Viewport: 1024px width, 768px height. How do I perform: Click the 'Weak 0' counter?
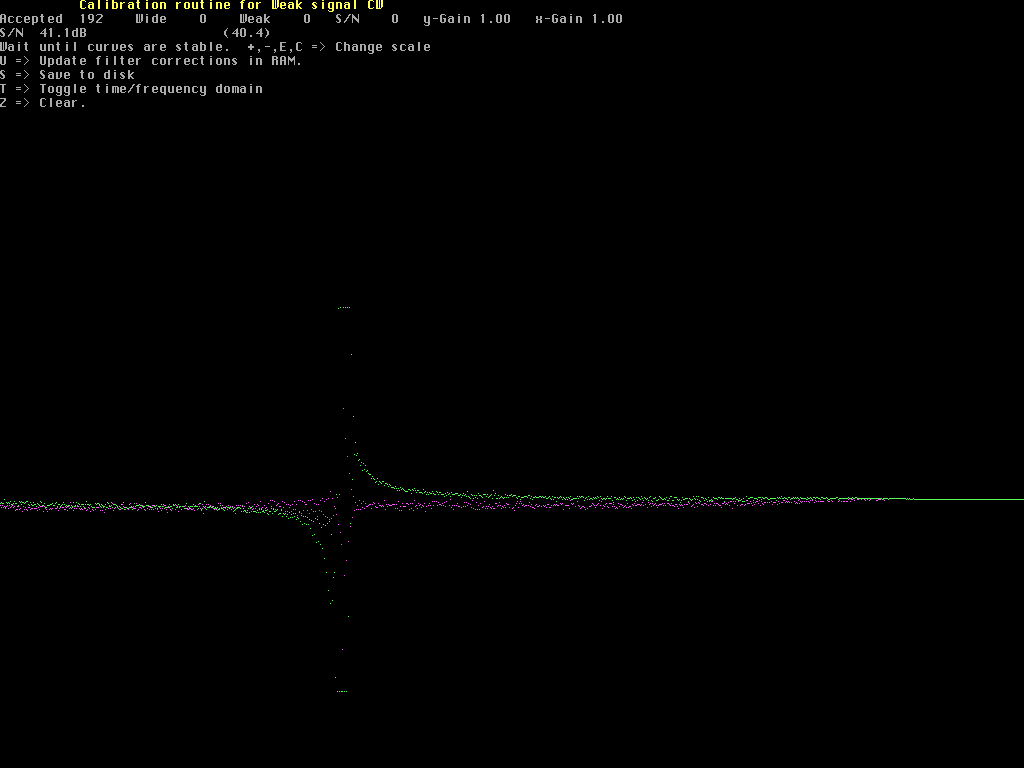[x=275, y=19]
